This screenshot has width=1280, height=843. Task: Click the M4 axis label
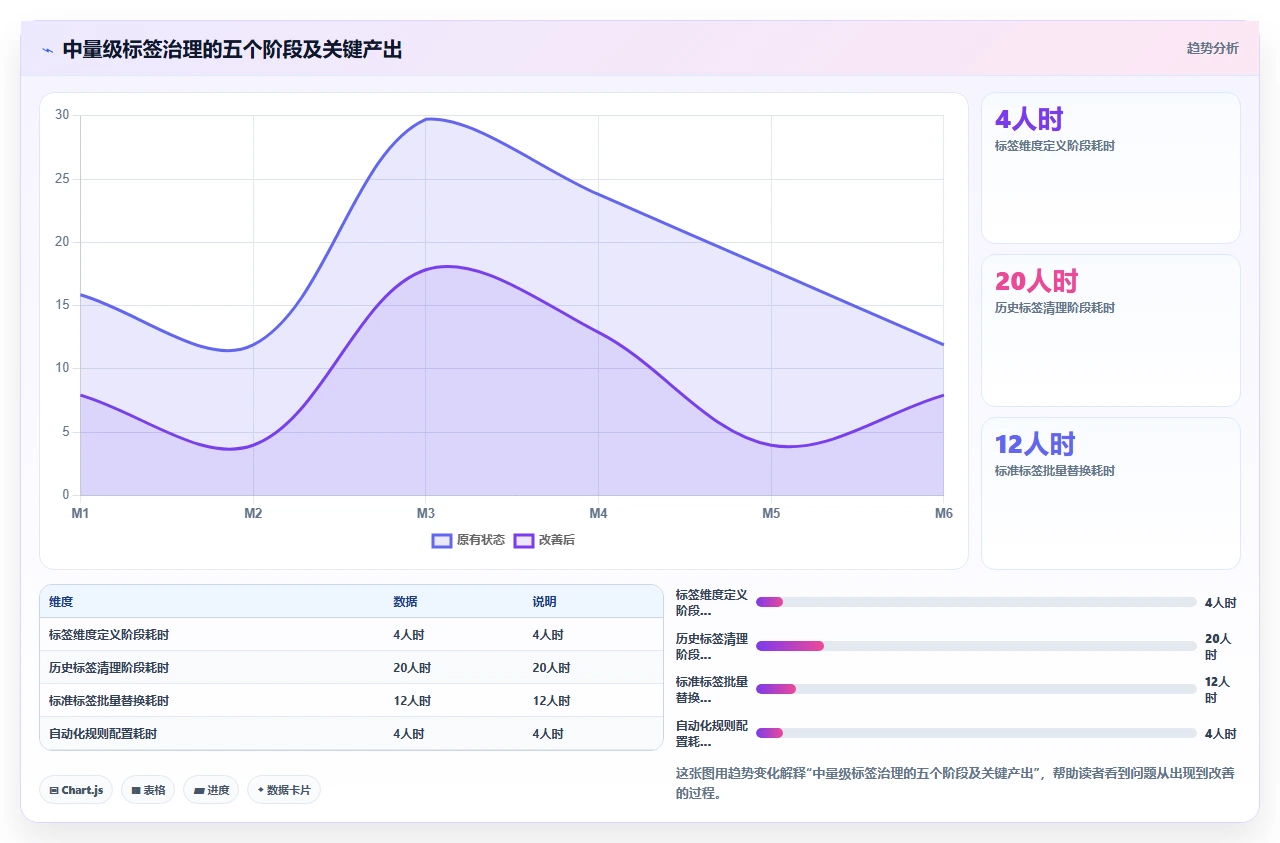click(x=598, y=514)
